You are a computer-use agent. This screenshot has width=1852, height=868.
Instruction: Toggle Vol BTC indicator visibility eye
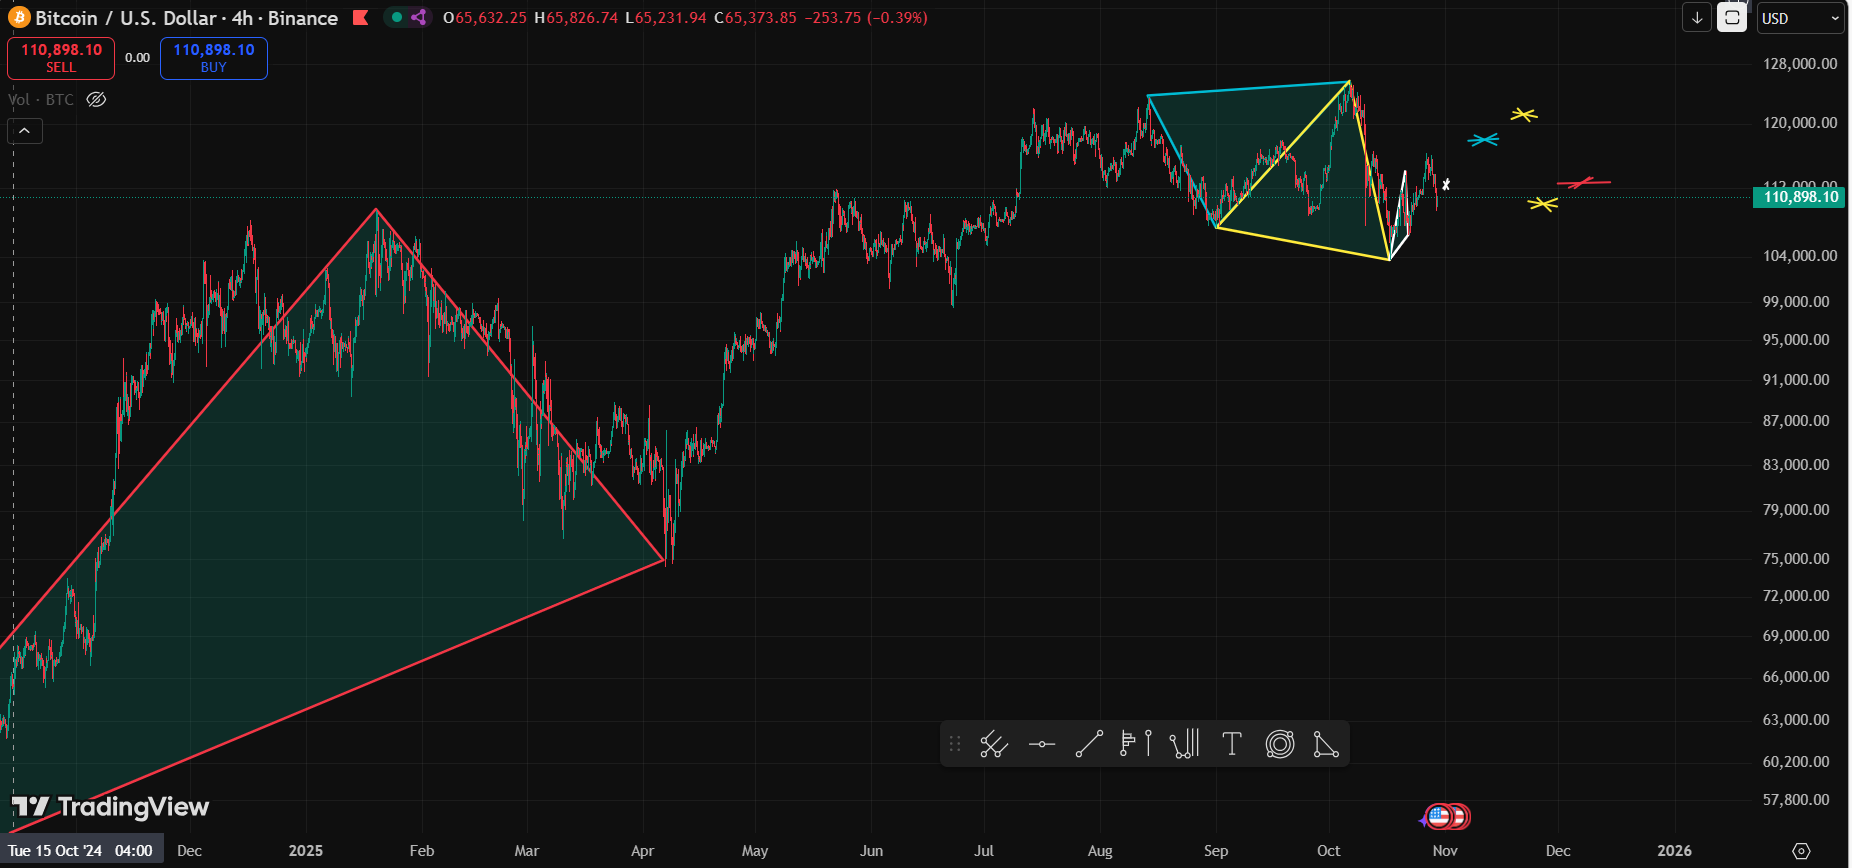pos(96,99)
